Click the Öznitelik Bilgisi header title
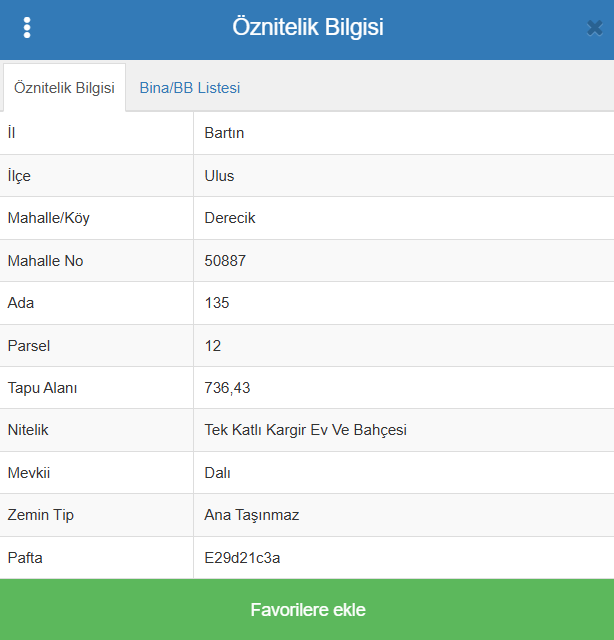614x640 pixels. 308,27
